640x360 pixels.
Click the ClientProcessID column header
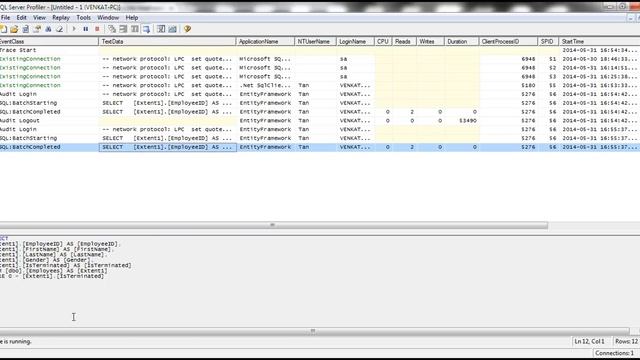508,42
